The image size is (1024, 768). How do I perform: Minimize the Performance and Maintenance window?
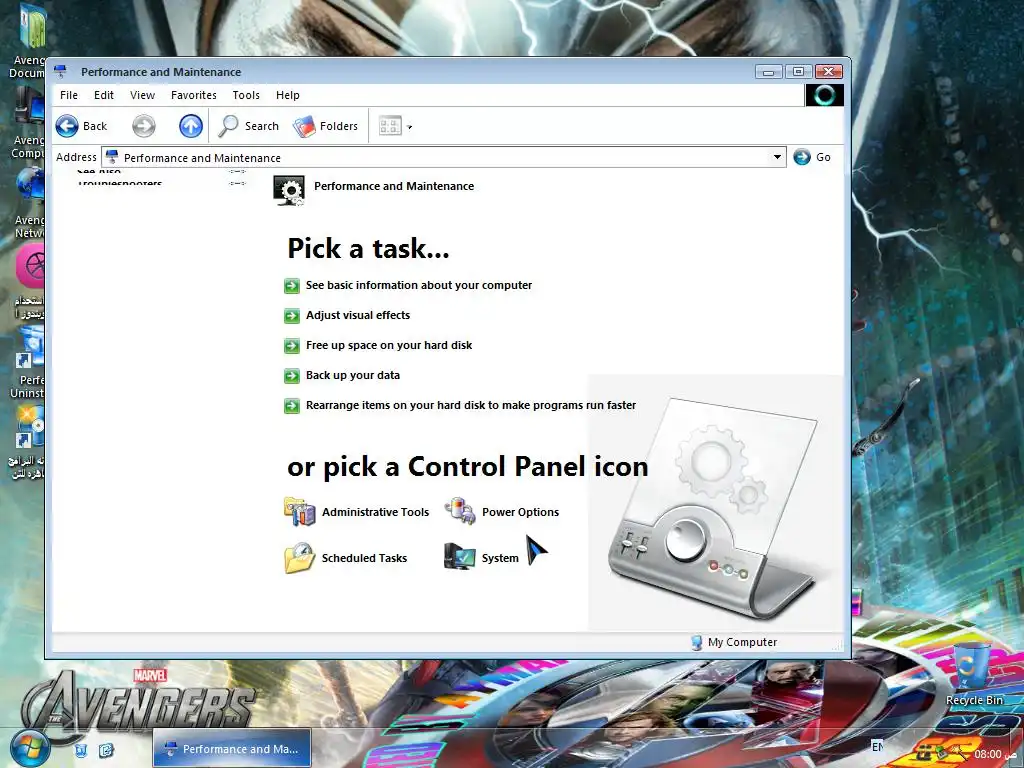pos(768,71)
